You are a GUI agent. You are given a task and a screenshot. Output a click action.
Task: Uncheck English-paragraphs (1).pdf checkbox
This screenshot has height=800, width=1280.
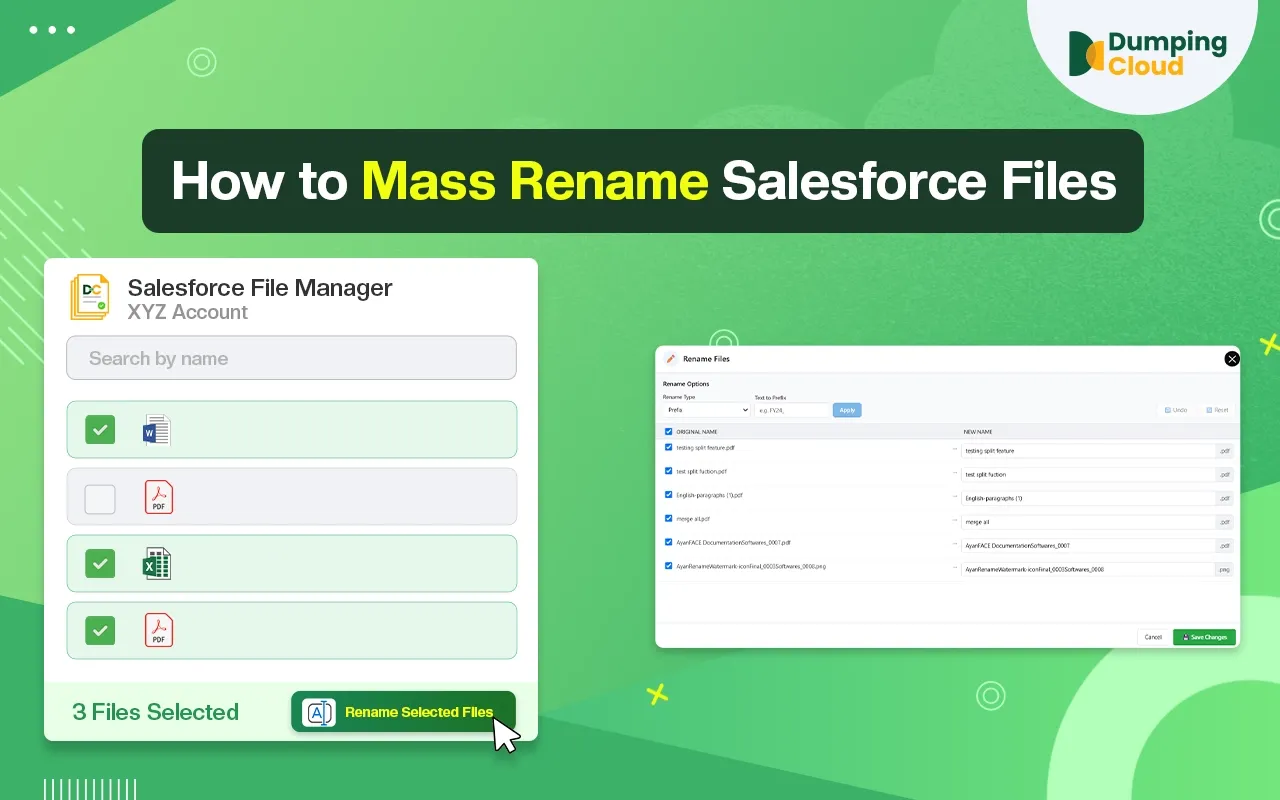(x=669, y=495)
